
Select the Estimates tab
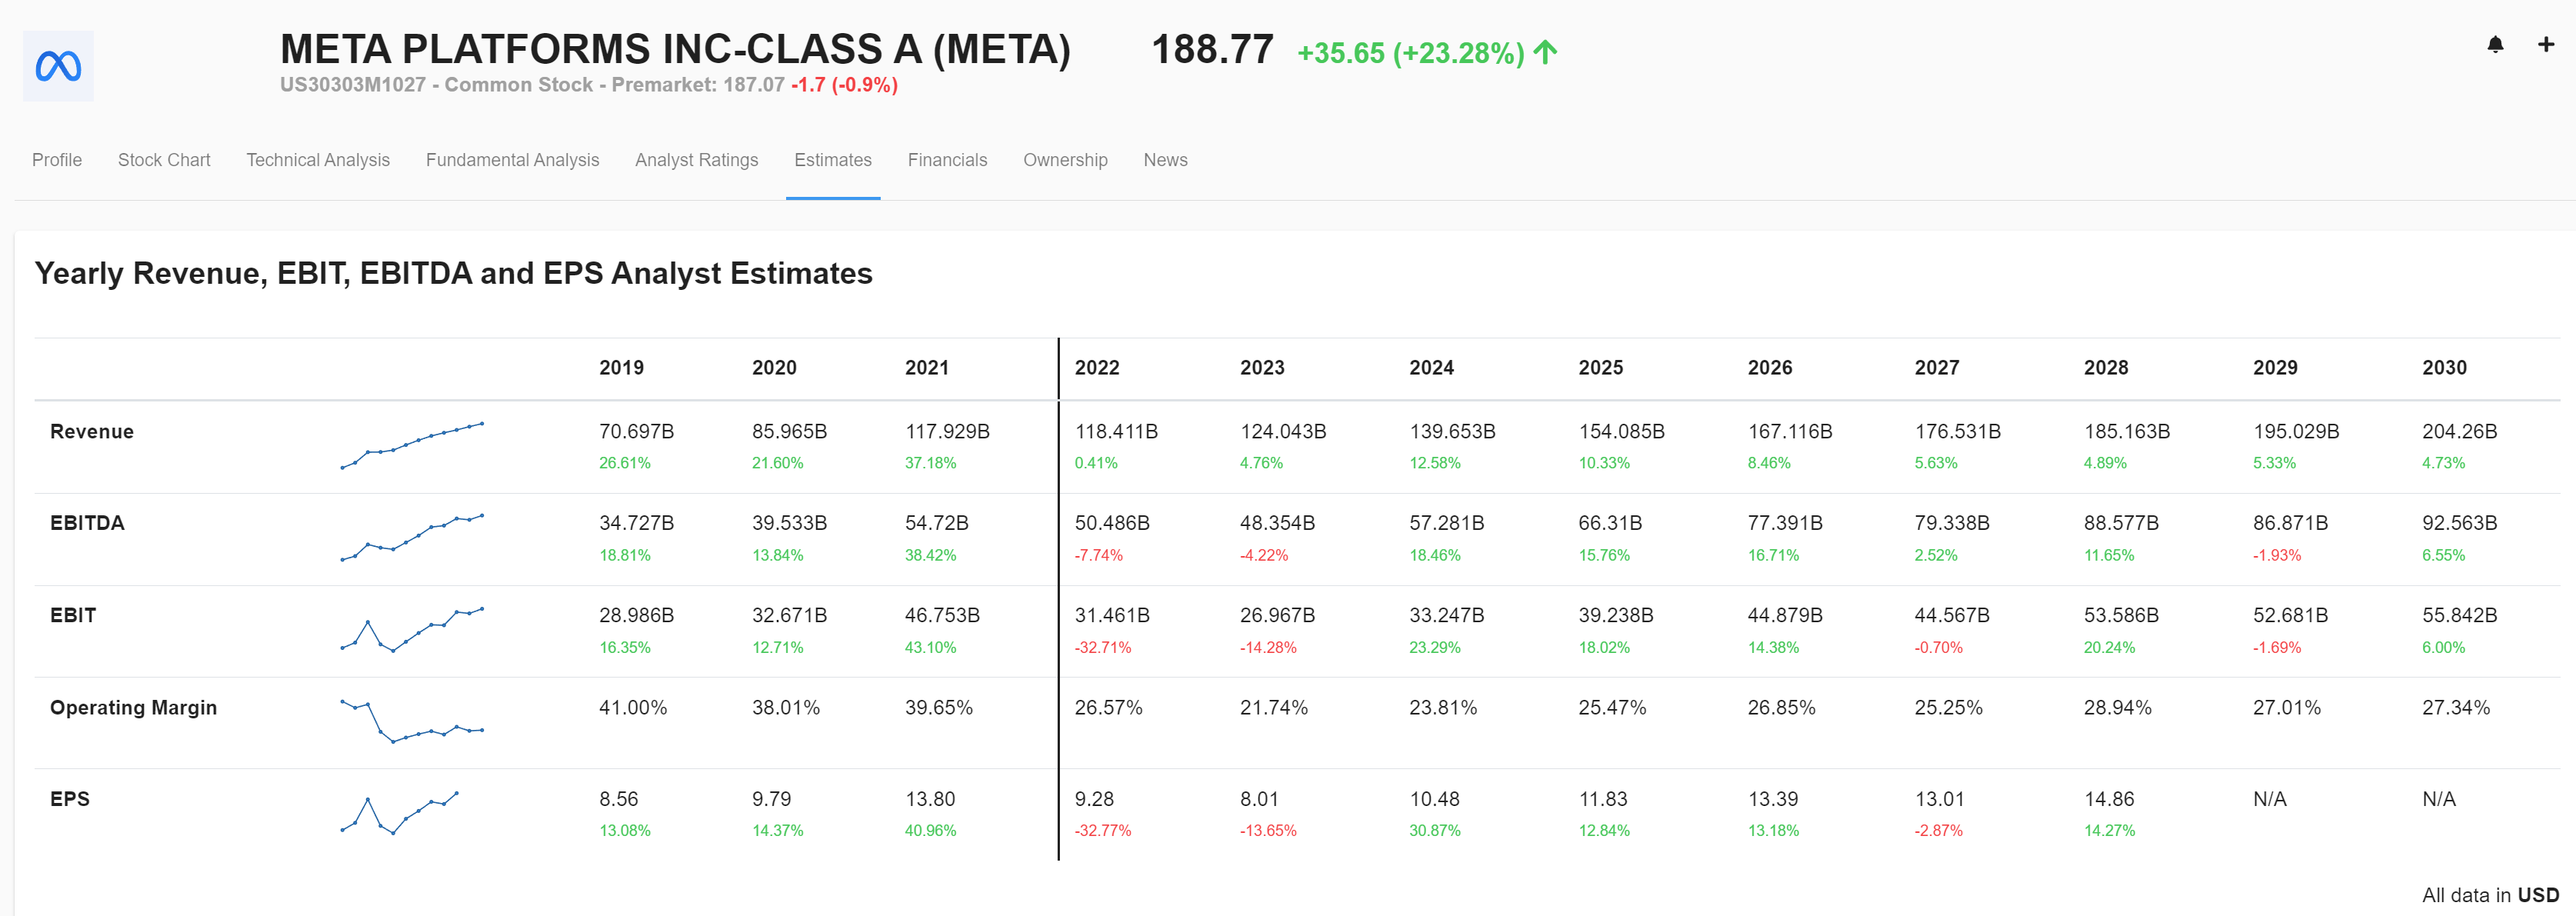[x=833, y=160]
